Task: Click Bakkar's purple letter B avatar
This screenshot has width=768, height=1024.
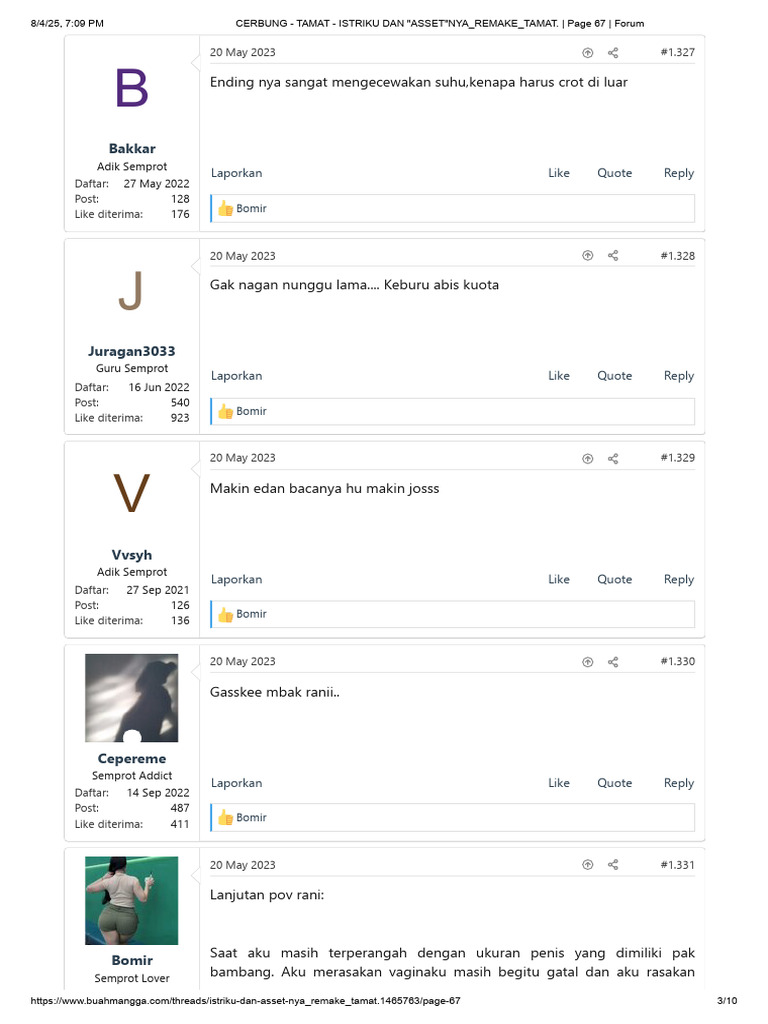Action: pyautogui.click(x=132, y=89)
